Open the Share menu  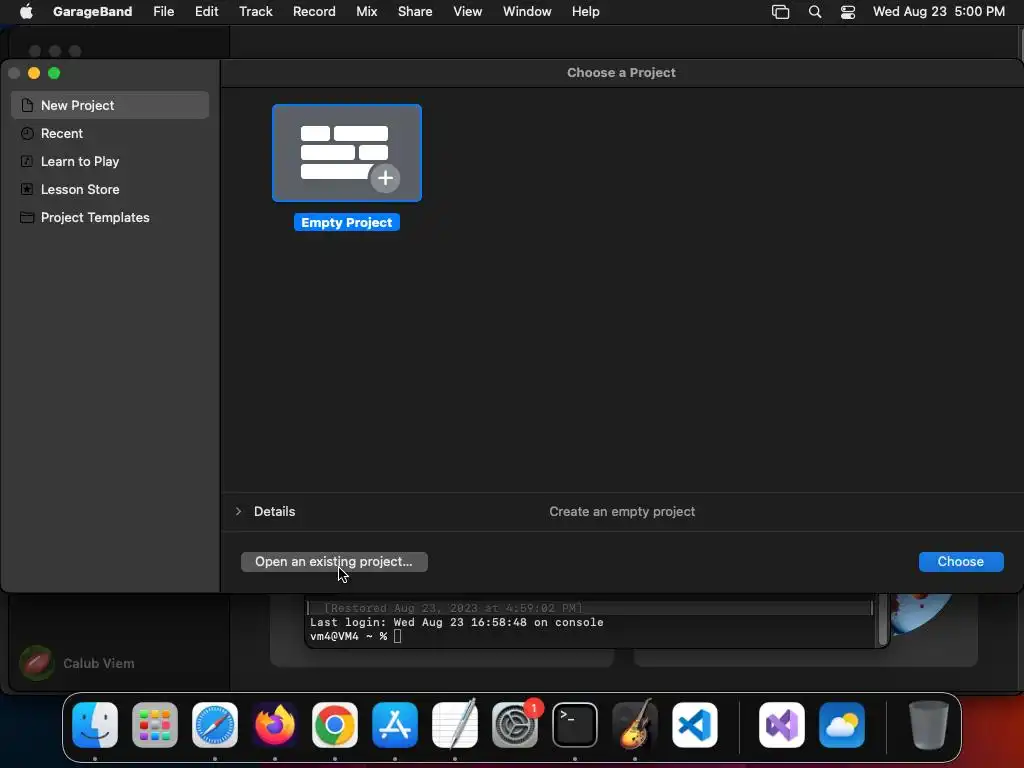[x=415, y=12]
